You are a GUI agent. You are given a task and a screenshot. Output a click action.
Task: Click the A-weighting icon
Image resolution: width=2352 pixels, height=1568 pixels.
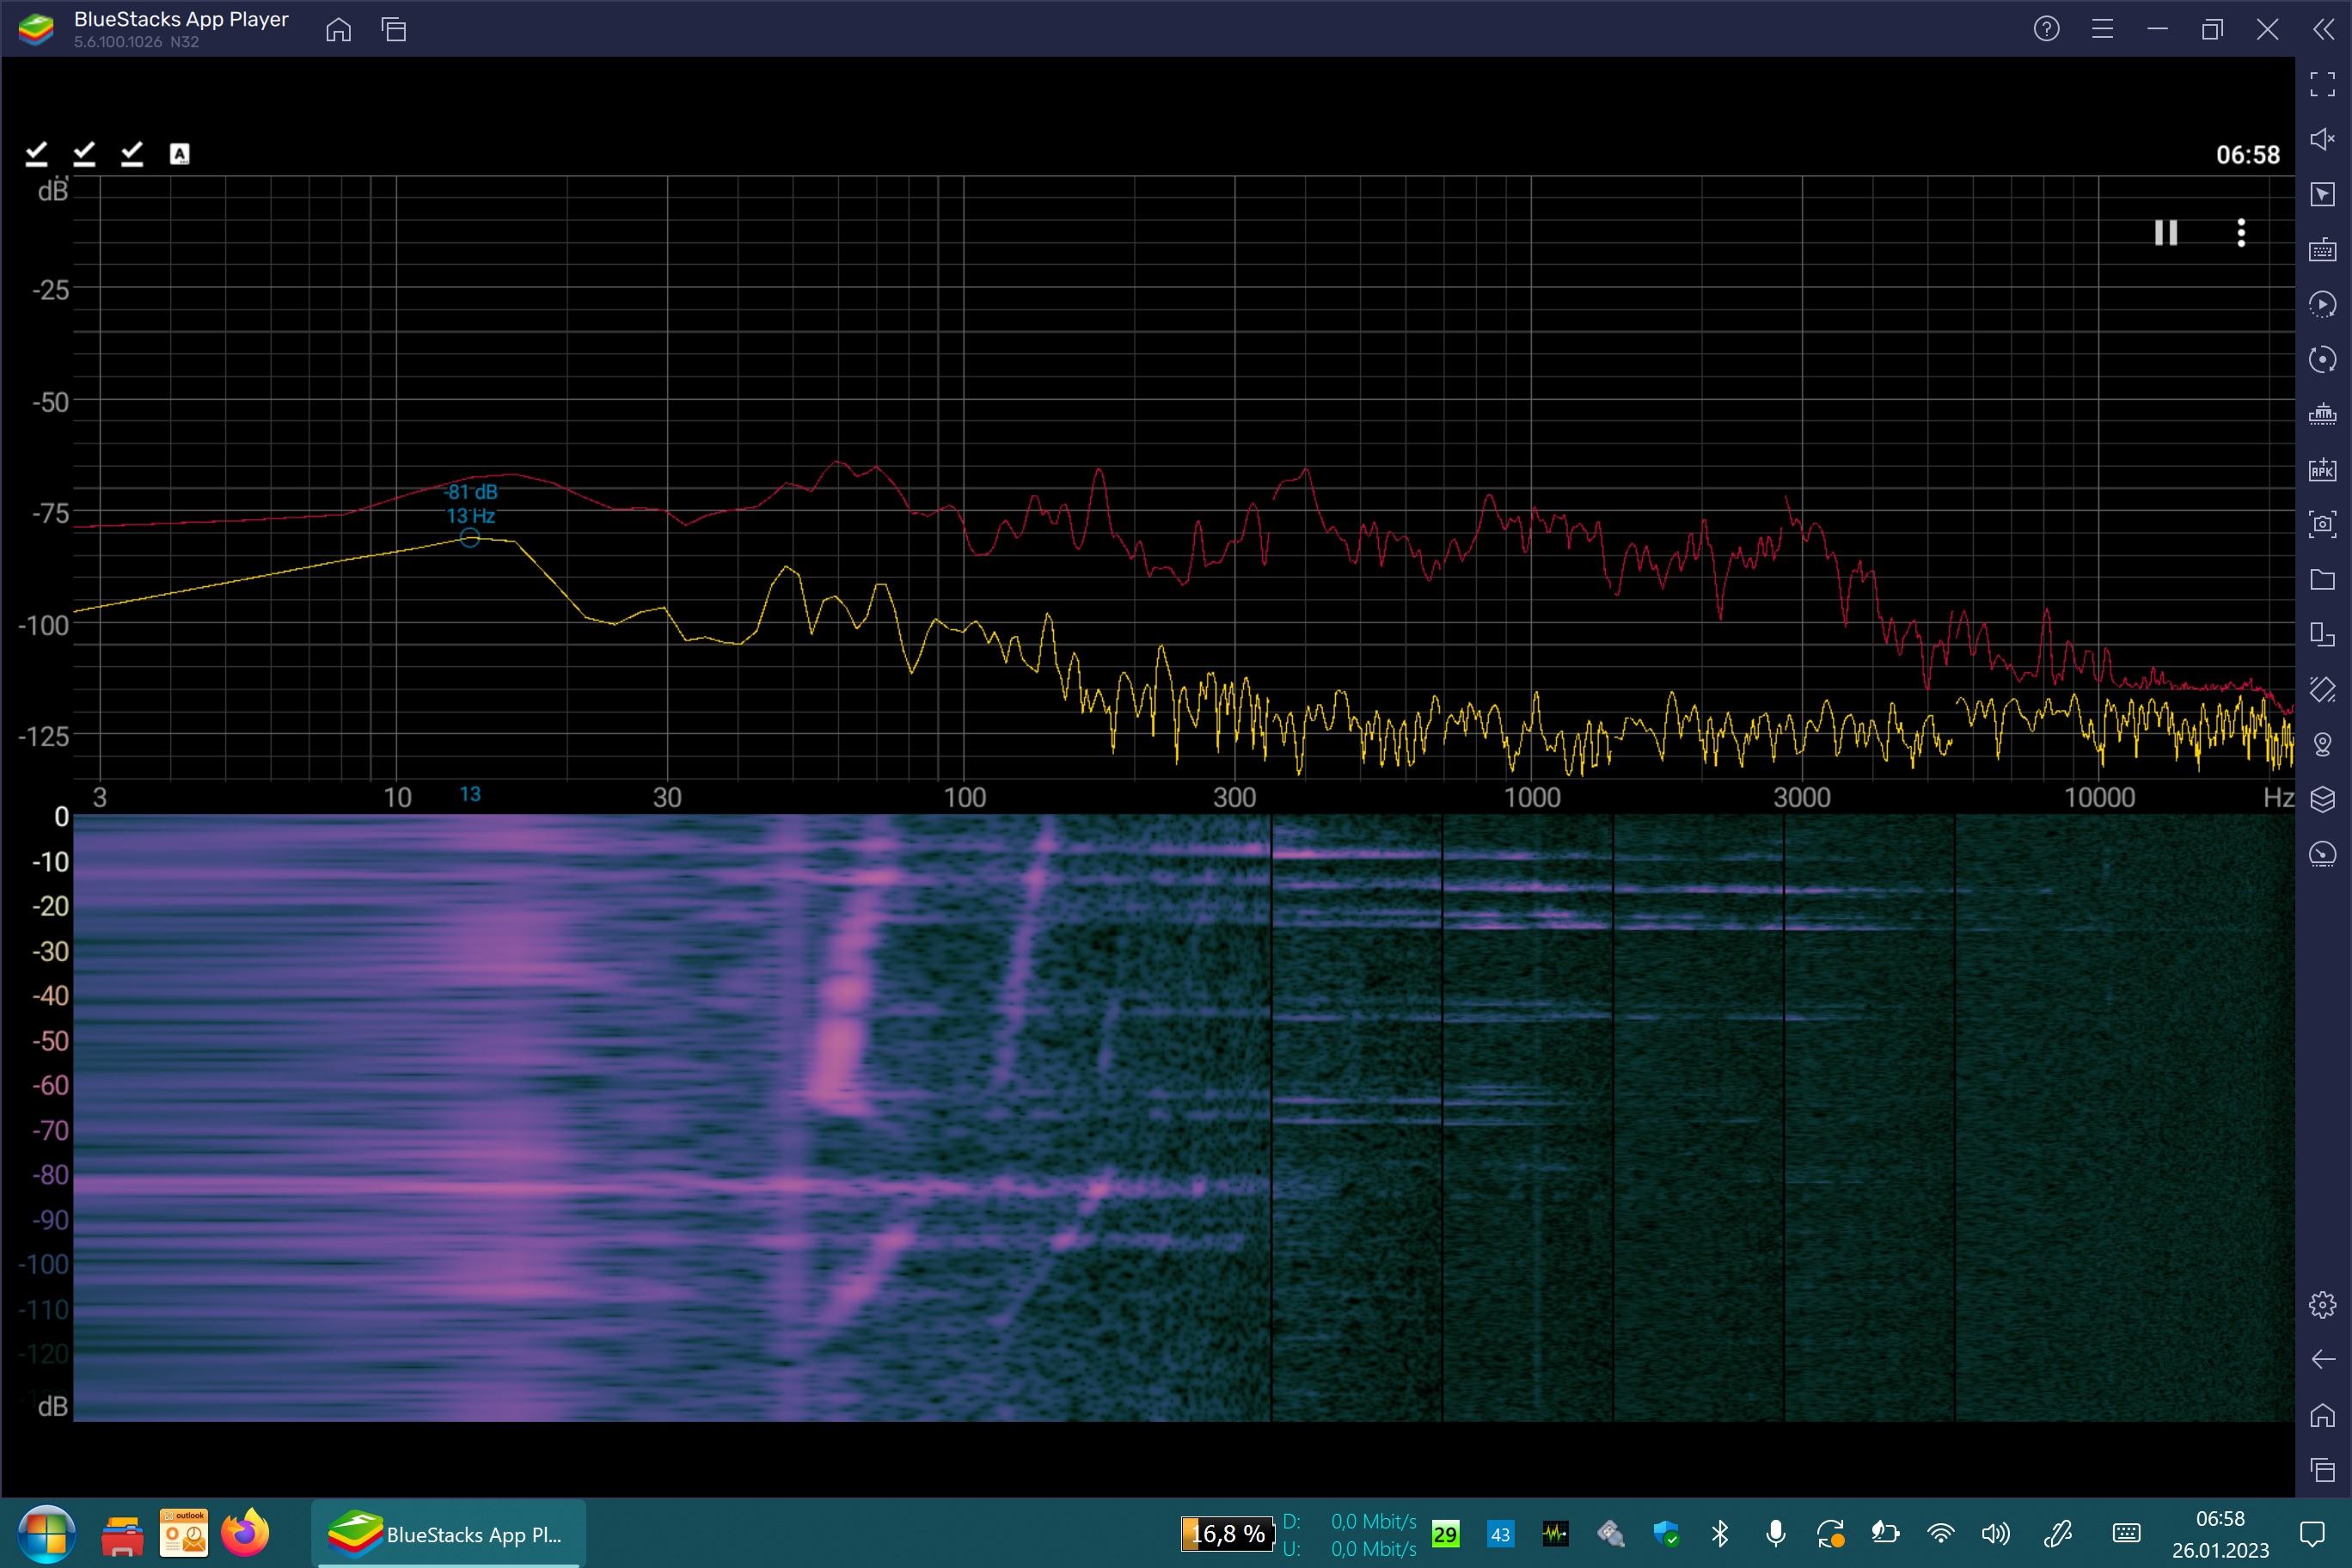(180, 153)
